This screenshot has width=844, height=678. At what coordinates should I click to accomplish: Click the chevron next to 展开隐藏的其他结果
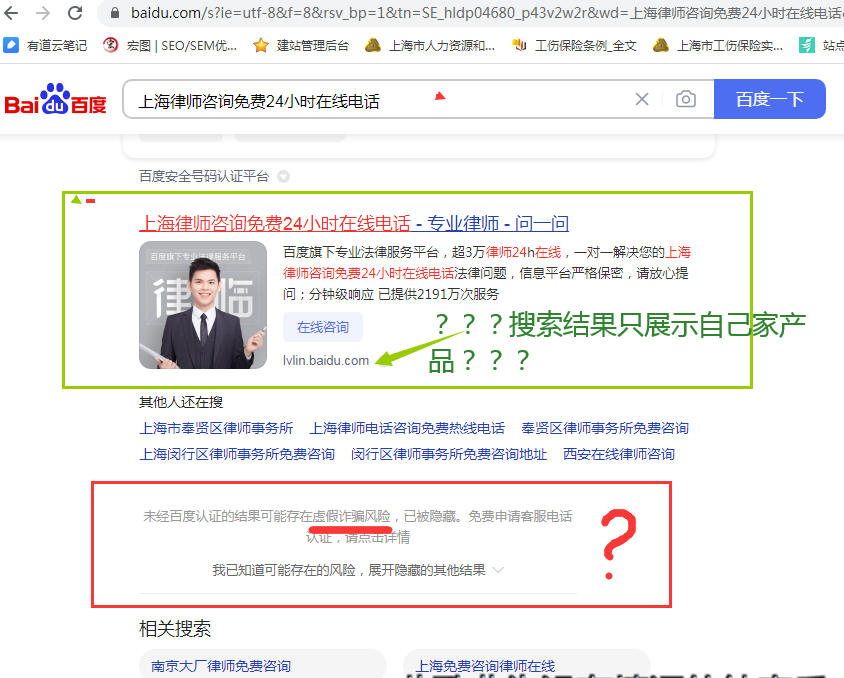[498, 570]
